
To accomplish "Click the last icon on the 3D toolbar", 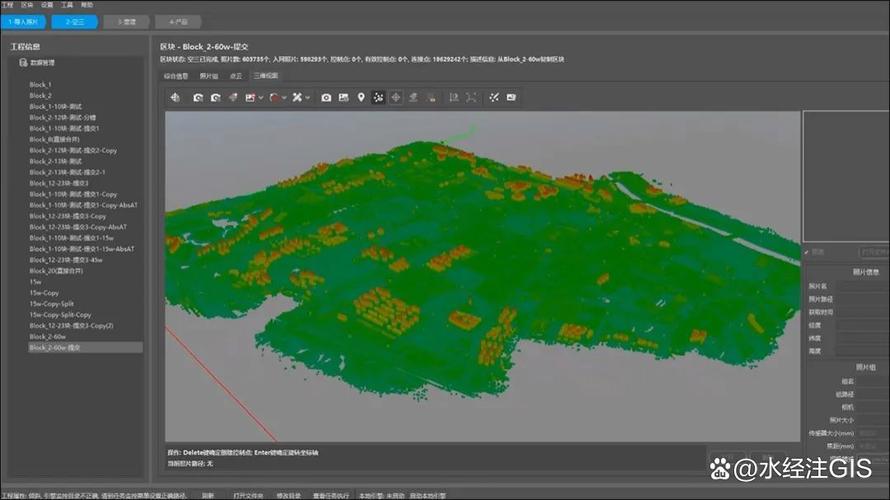I will [511, 97].
